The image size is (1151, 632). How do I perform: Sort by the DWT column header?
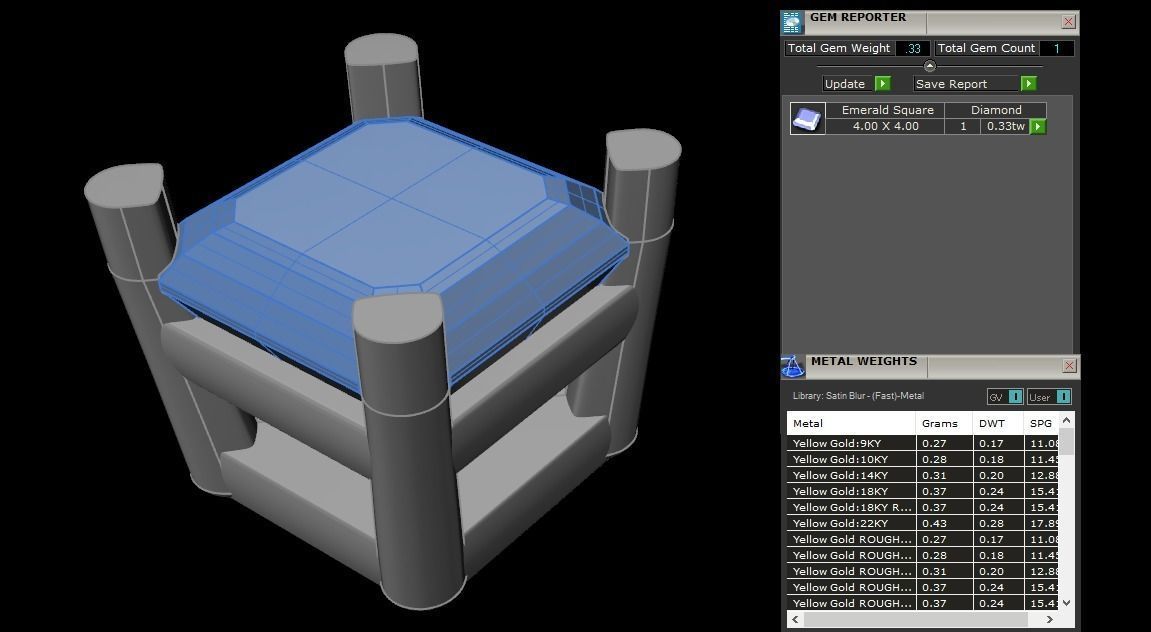pyautogui.click(x=998, y=424)
